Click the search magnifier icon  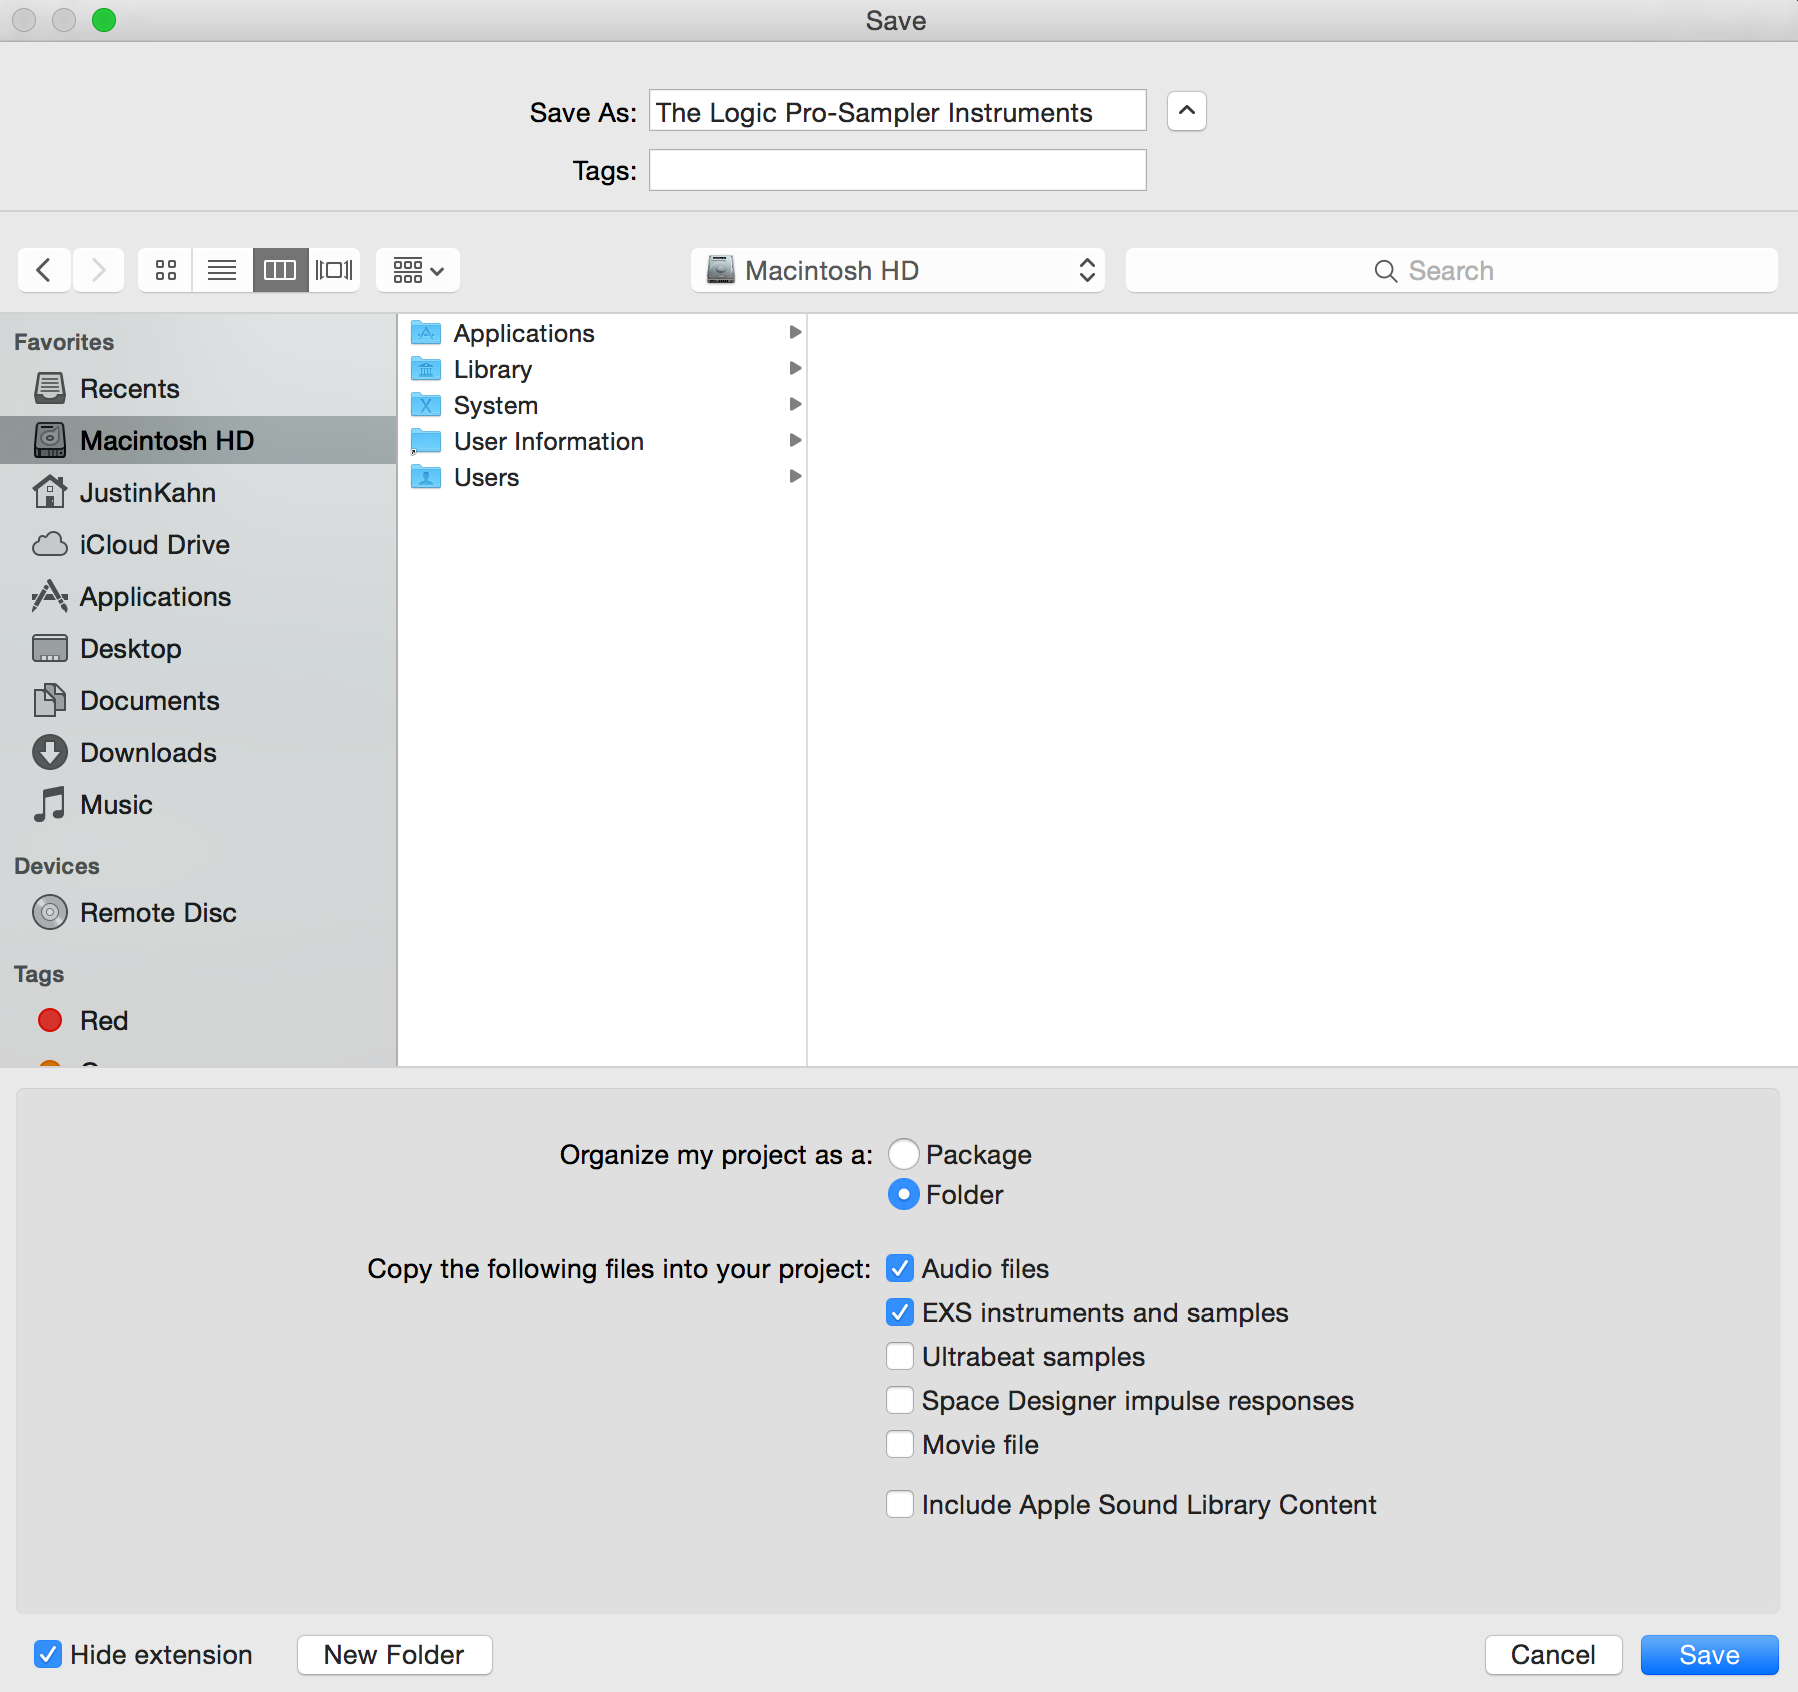pos(1385,271)
